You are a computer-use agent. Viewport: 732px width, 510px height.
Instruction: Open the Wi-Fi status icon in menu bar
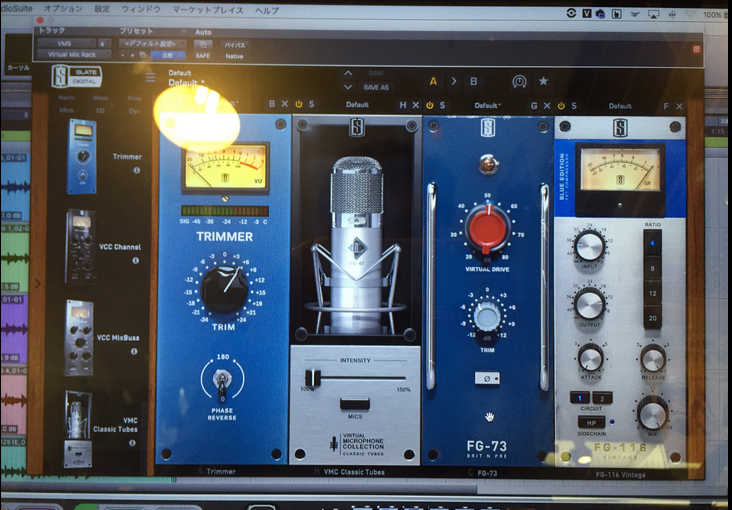(x=690, y=14)
